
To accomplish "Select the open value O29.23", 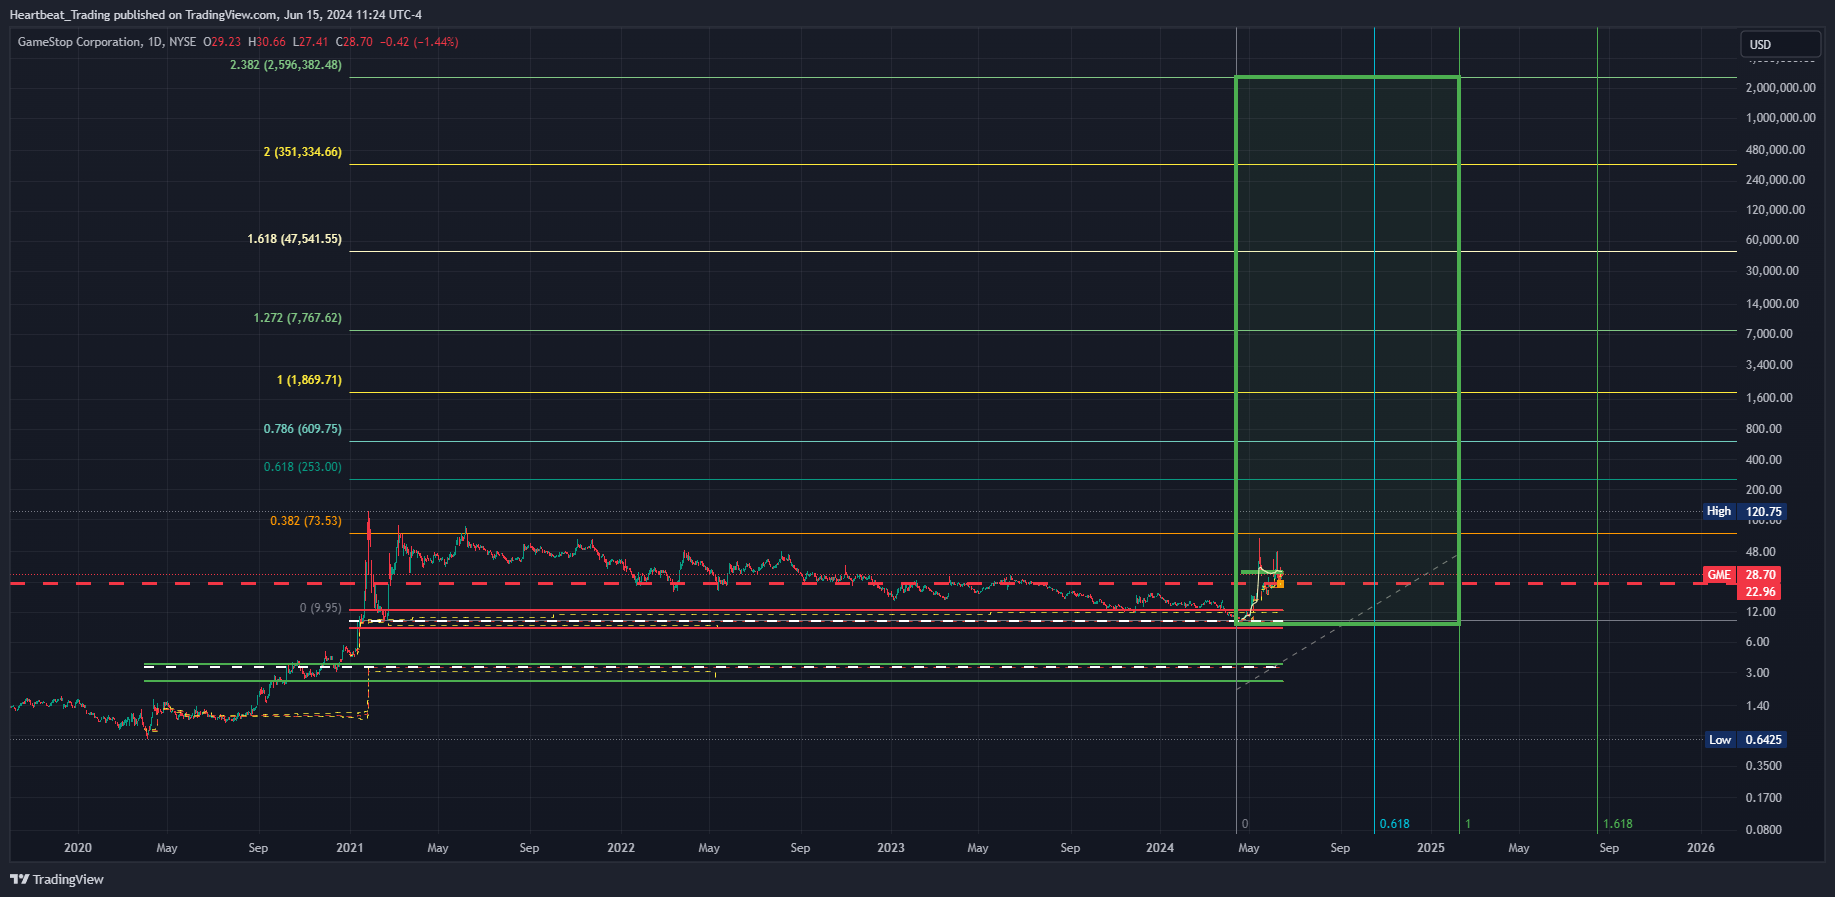I will click(x=222, y=42).
